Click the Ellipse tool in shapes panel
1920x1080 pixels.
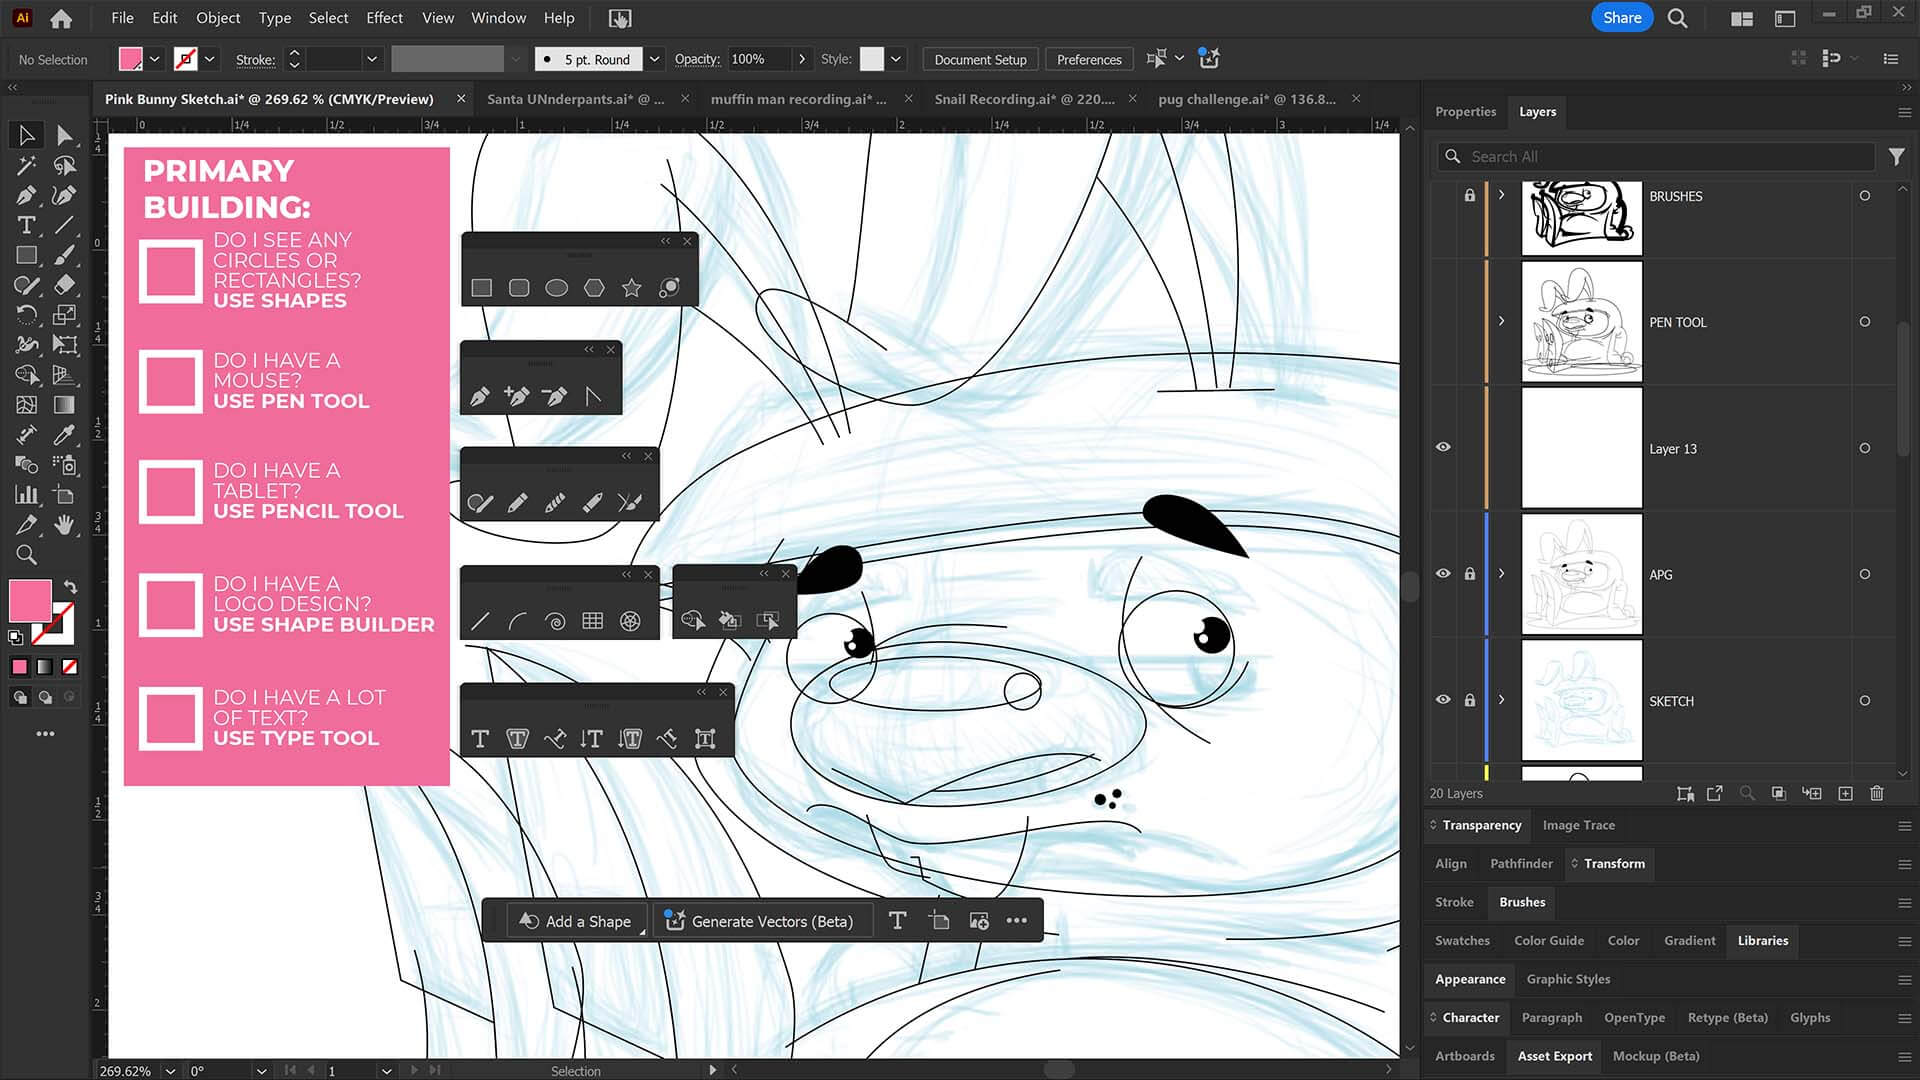[x=556, y=288]
